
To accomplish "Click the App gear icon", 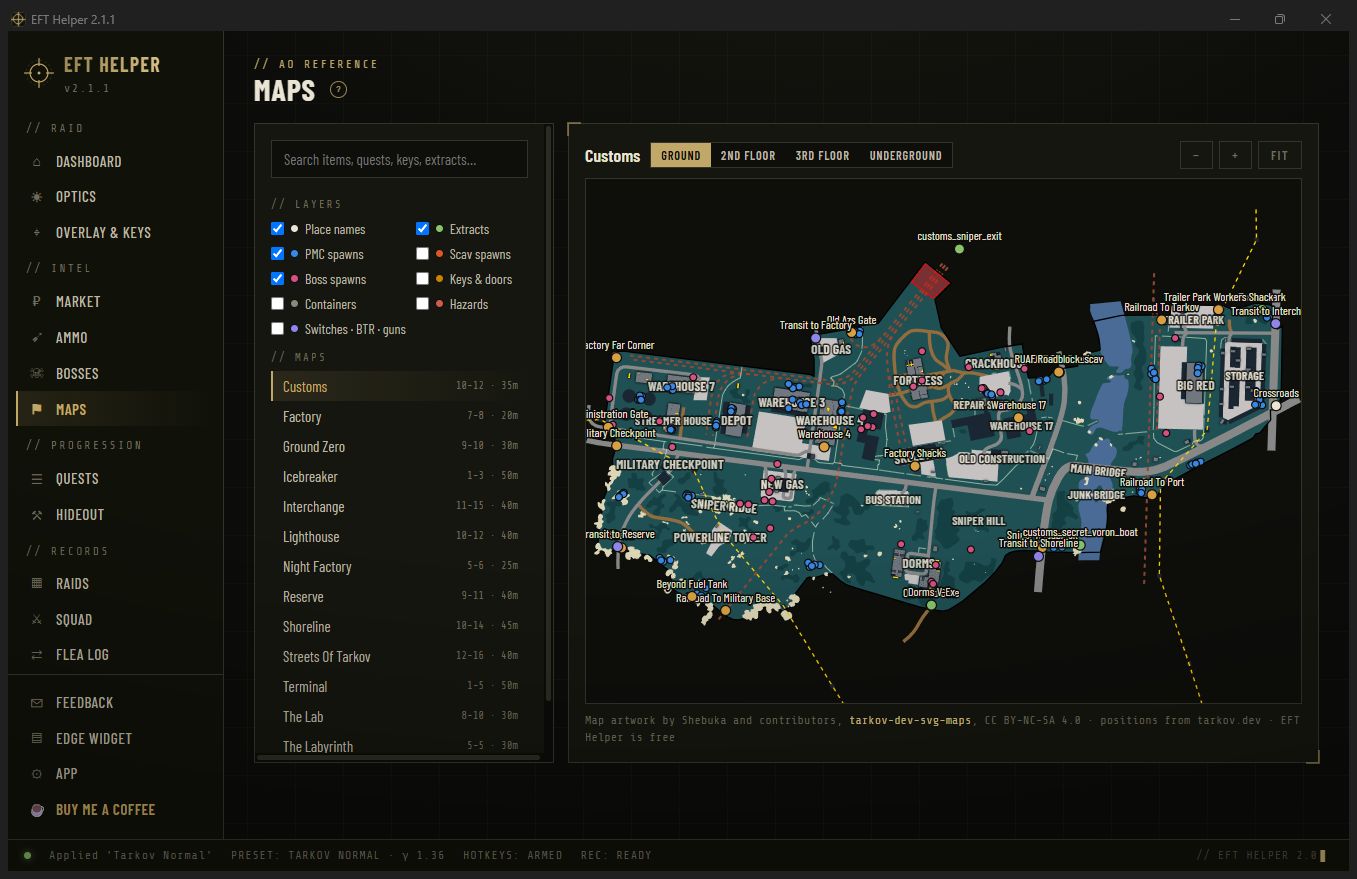I will [x=37, y=774].
